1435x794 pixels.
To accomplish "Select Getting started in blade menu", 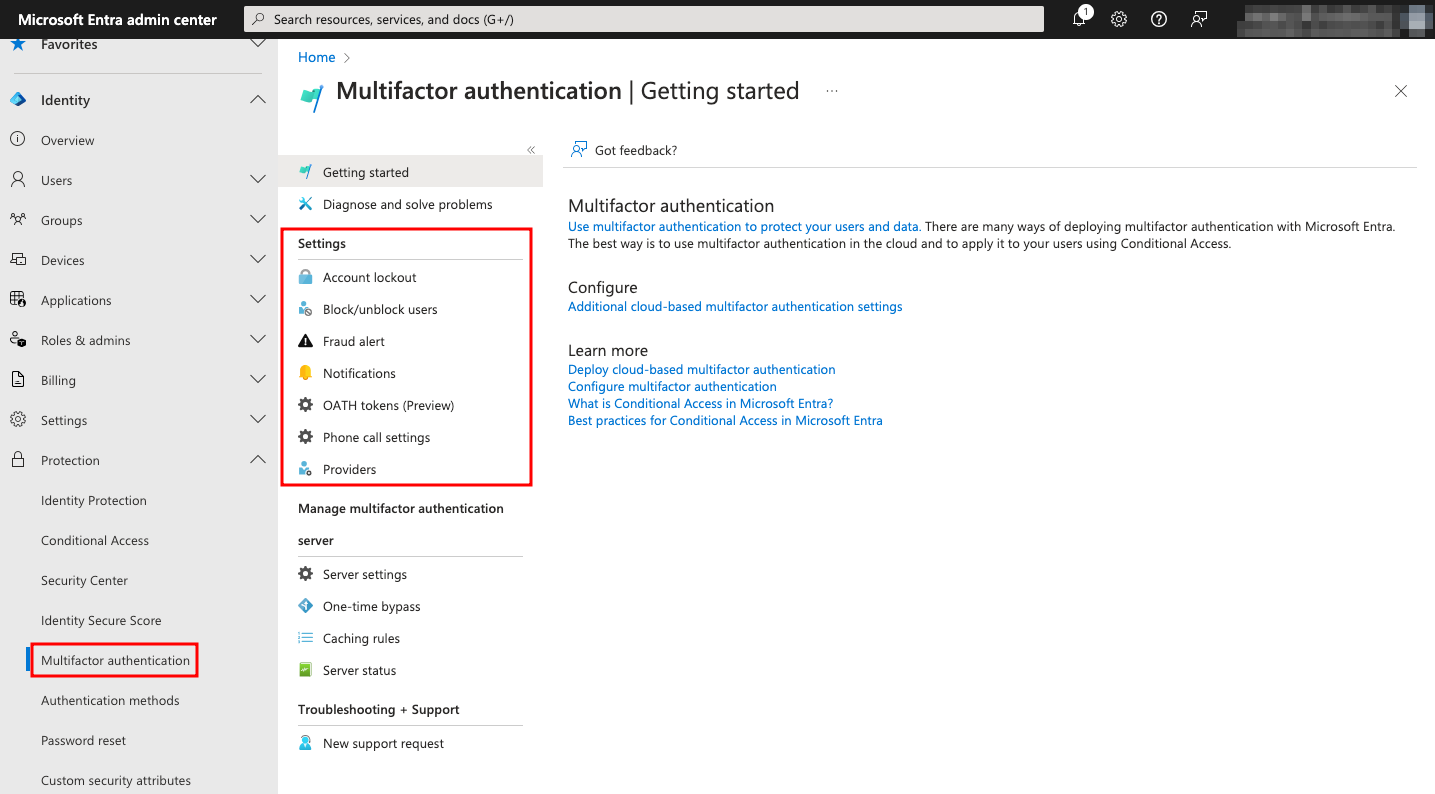I will coord(410,172).
